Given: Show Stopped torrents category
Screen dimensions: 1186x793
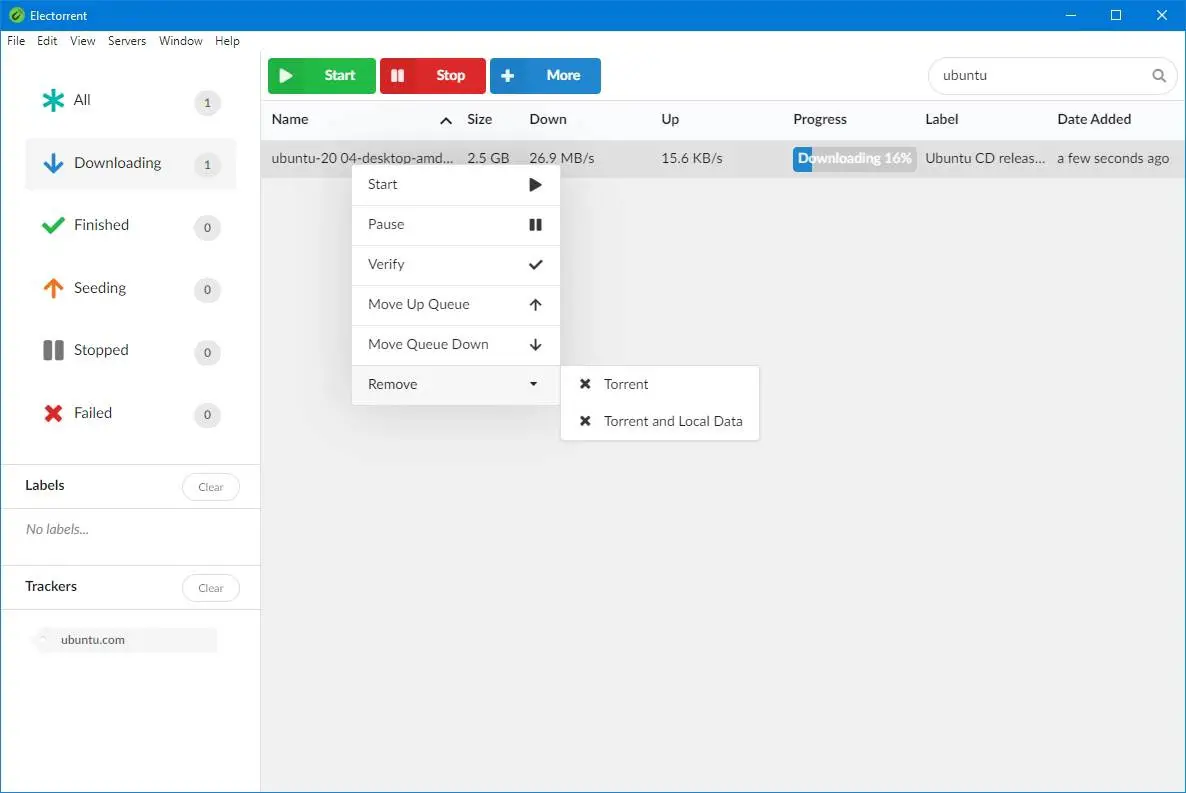Looking at the screenshot, I should tap(131, 350).
